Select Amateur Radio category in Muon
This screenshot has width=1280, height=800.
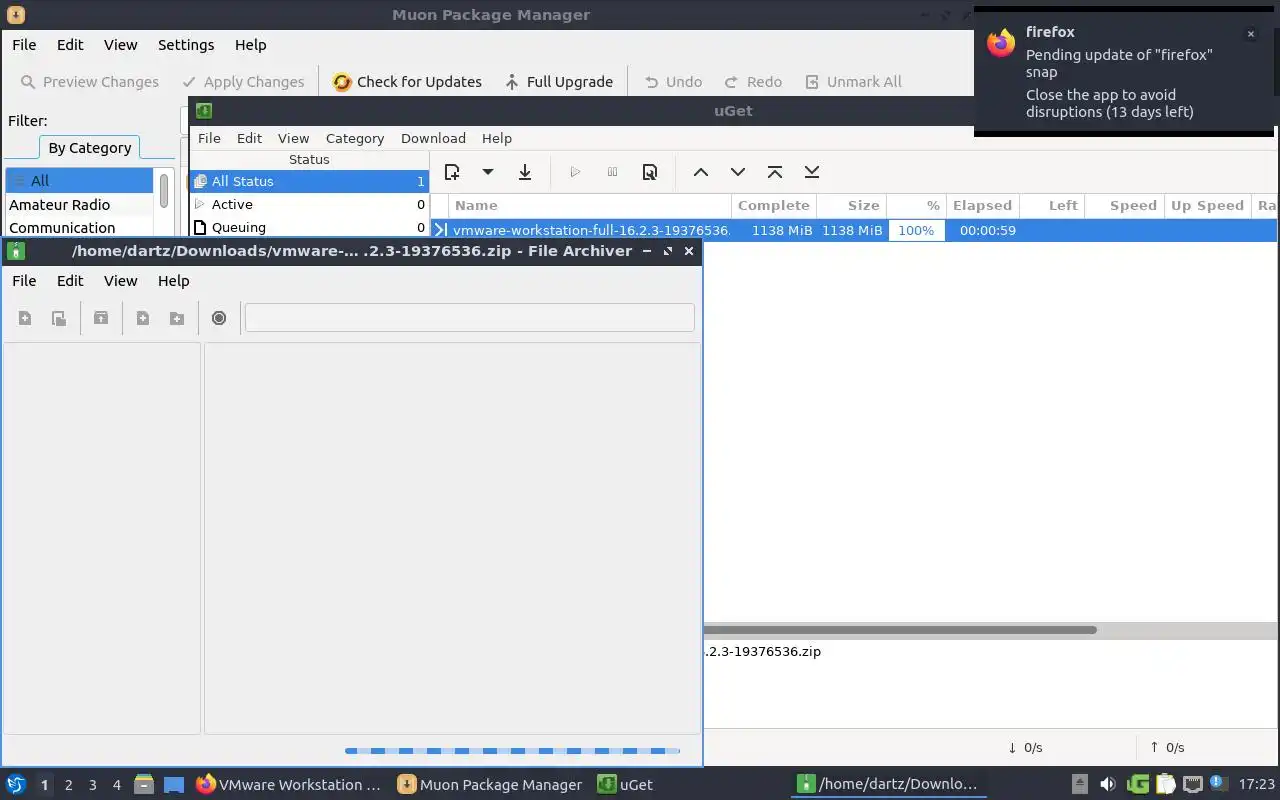pyautogui.click(x=79, y=205)
